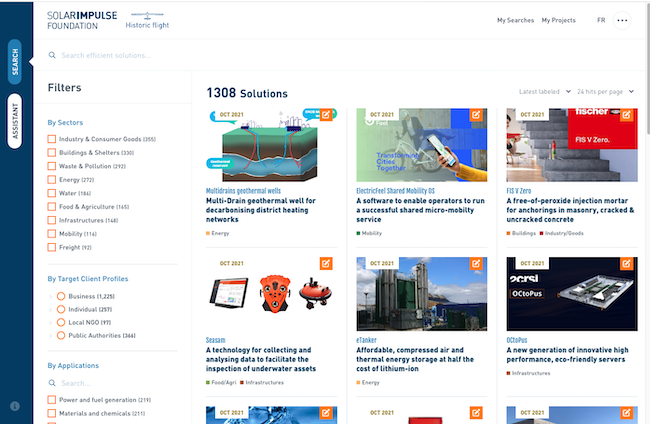The height and width of the screenshot is (424, 650).
Task: Select the Business client profile radio
Action: [x=61, y=296]
